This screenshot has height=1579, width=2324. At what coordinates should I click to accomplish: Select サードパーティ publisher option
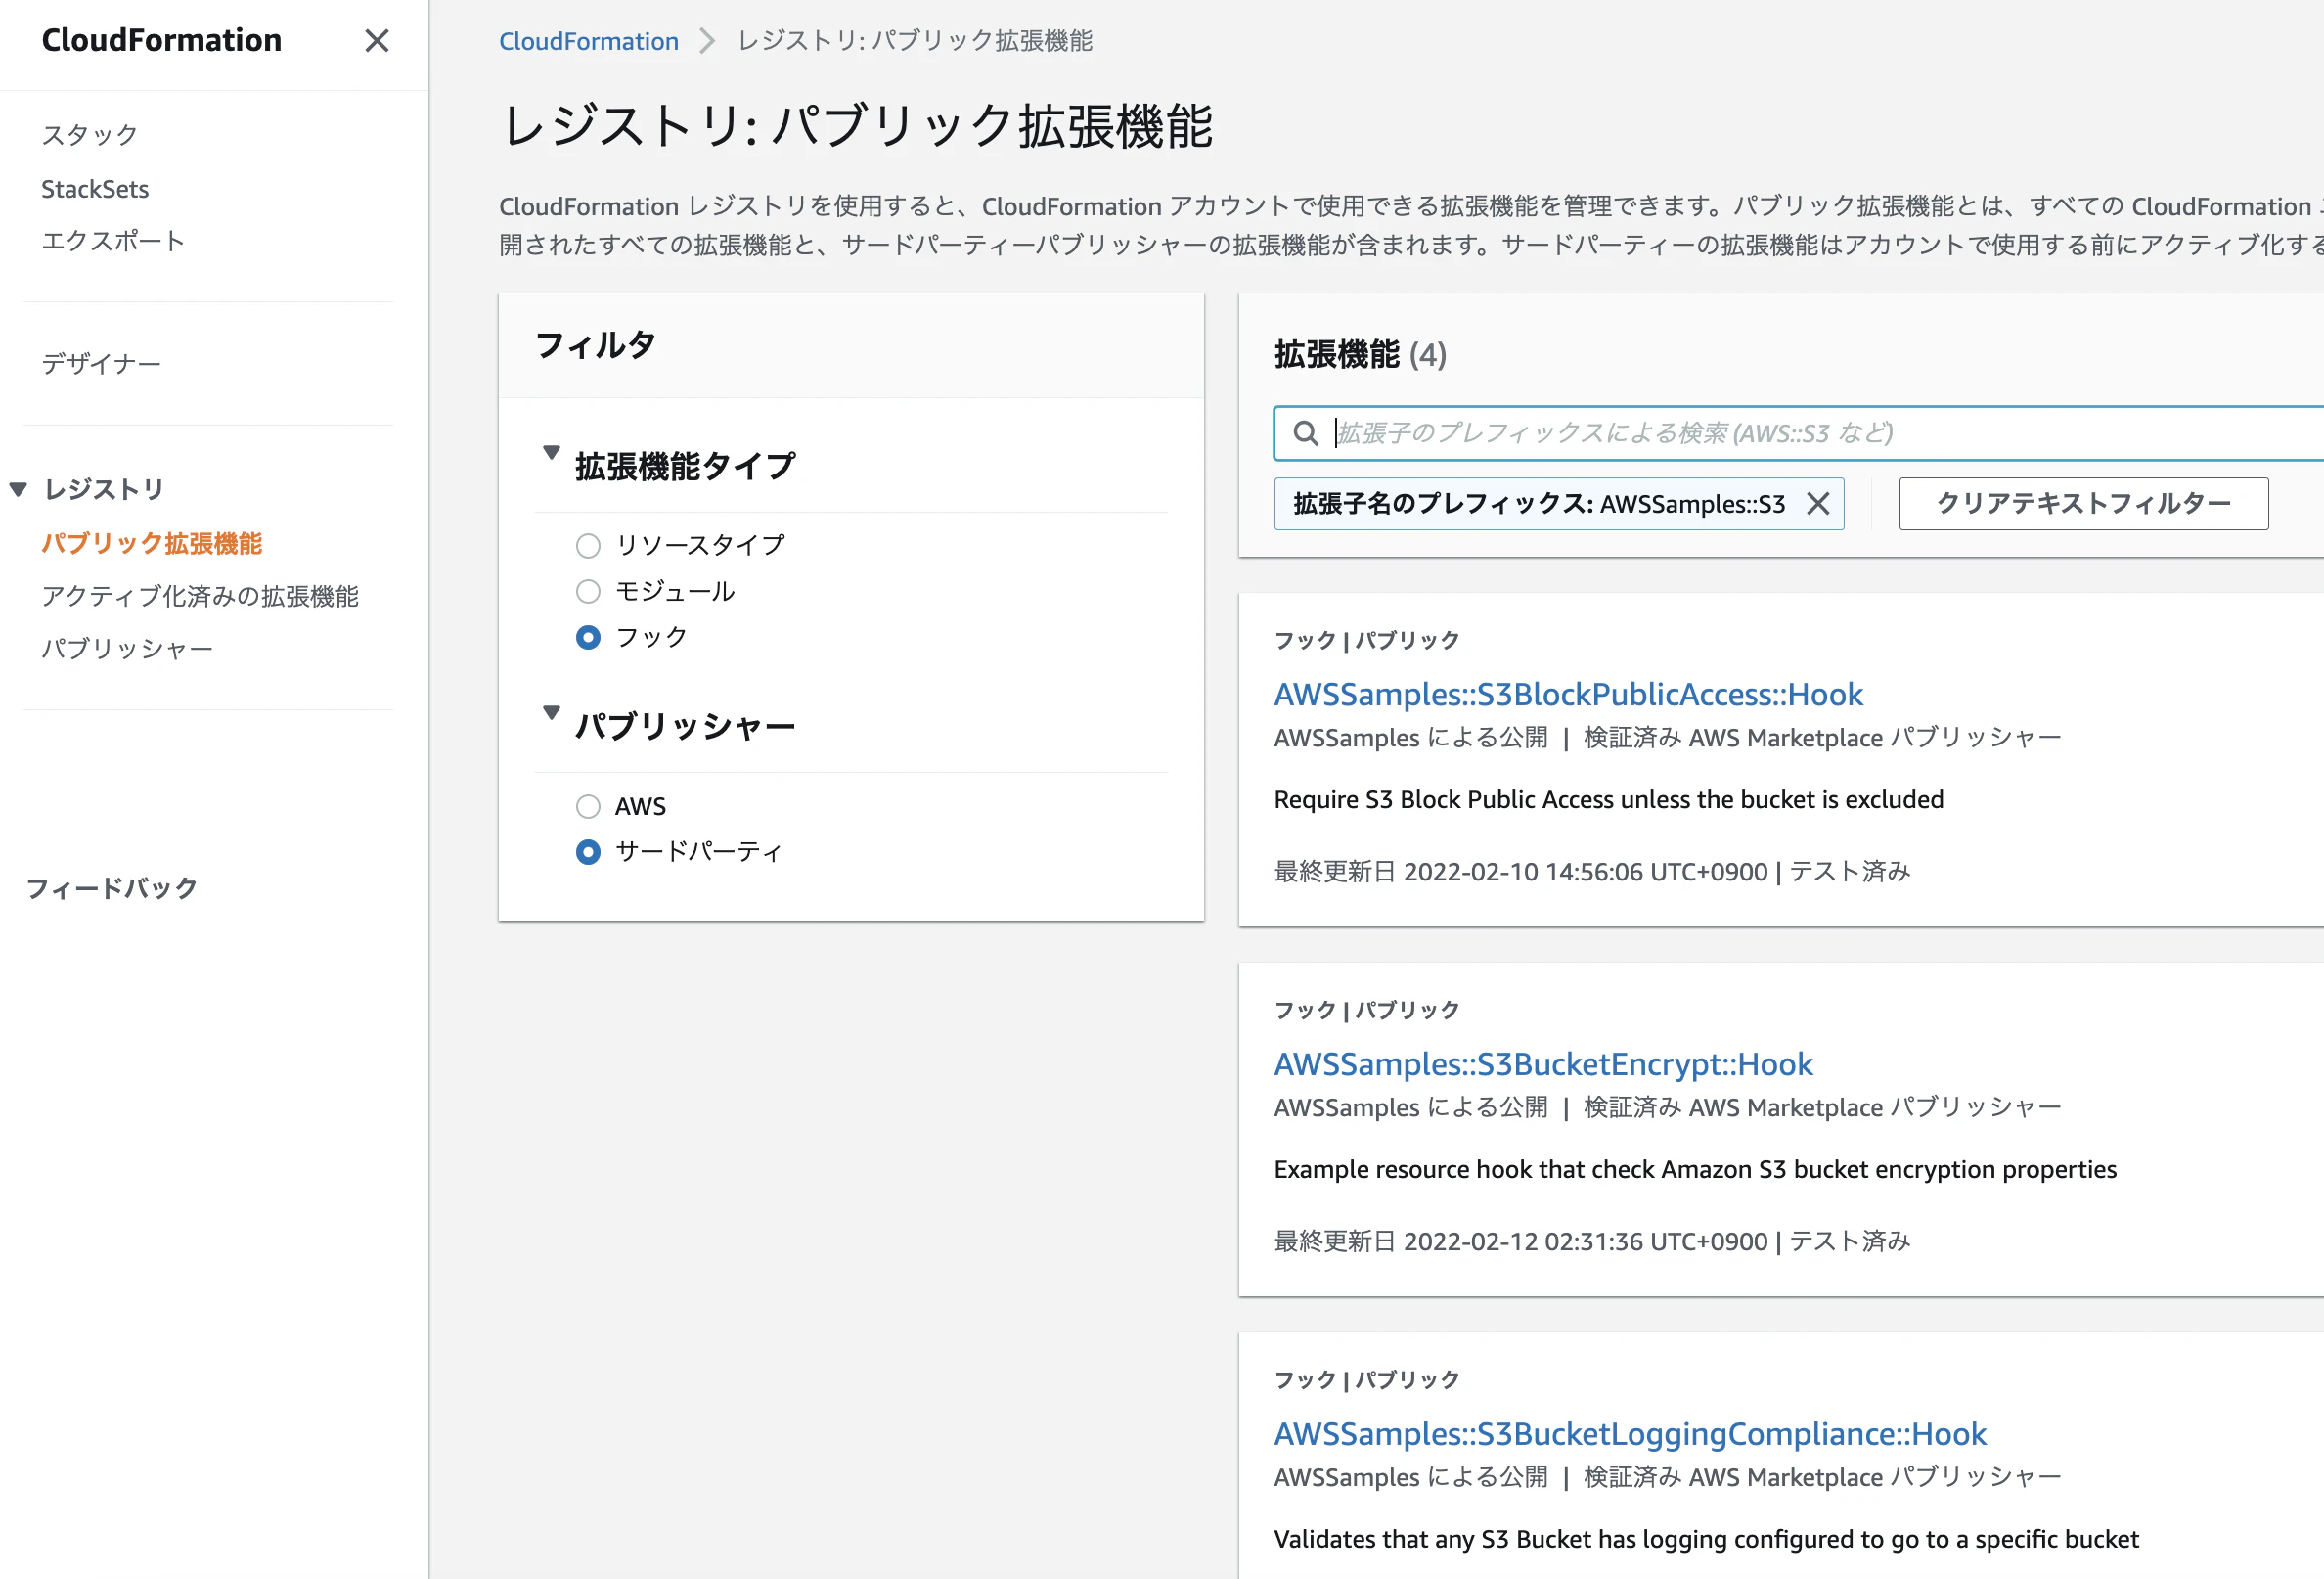[x=588, y=852]
